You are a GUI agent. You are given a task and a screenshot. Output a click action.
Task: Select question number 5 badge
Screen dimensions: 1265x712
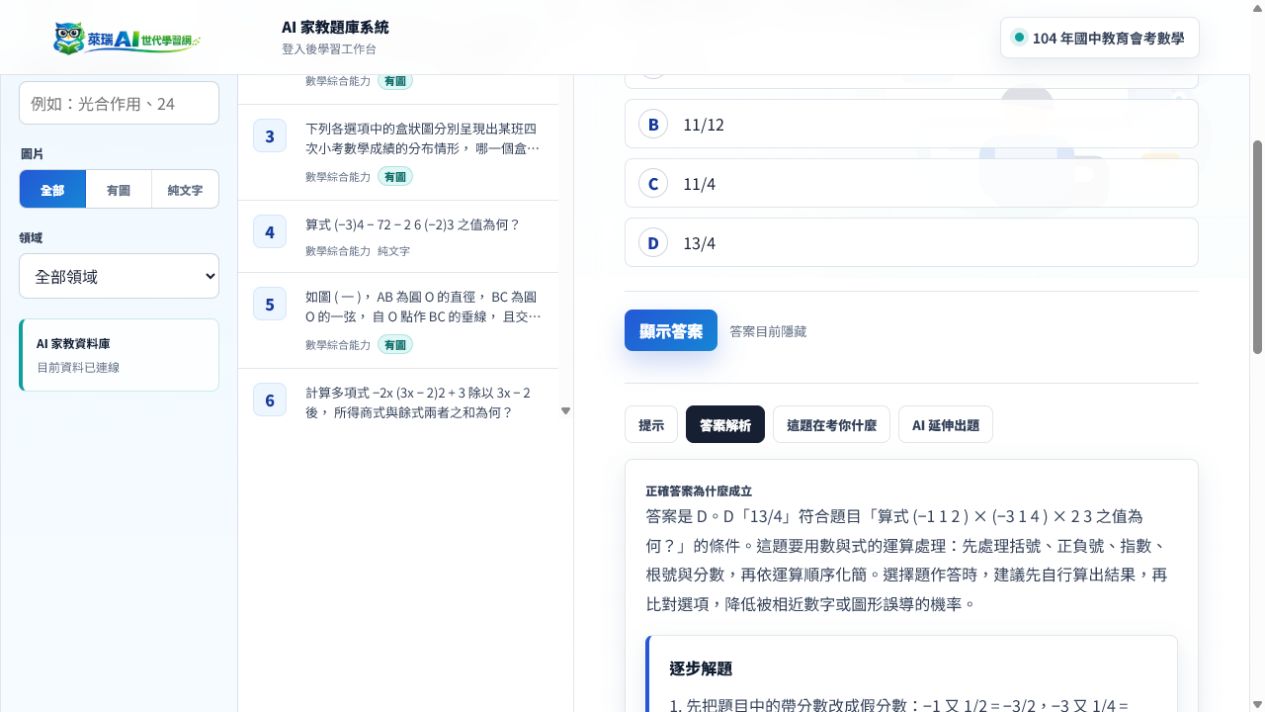pos(270,304)
